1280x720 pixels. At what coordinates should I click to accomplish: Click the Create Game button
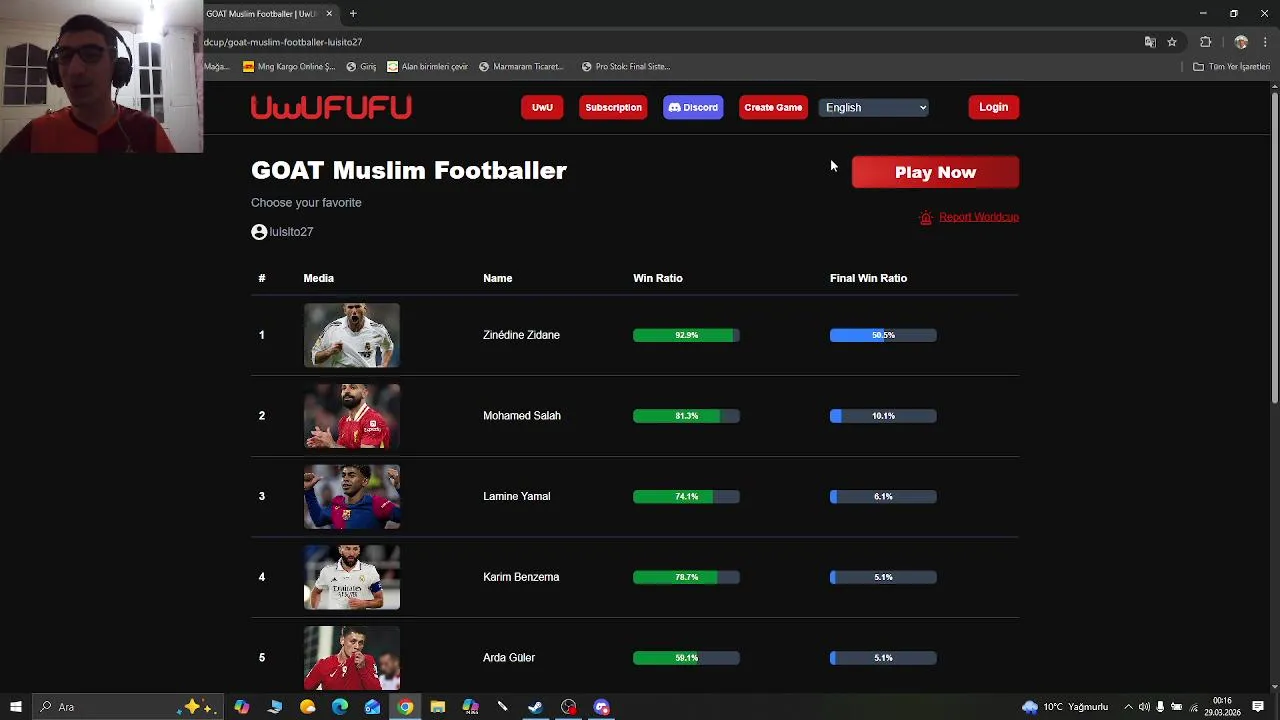773,107
